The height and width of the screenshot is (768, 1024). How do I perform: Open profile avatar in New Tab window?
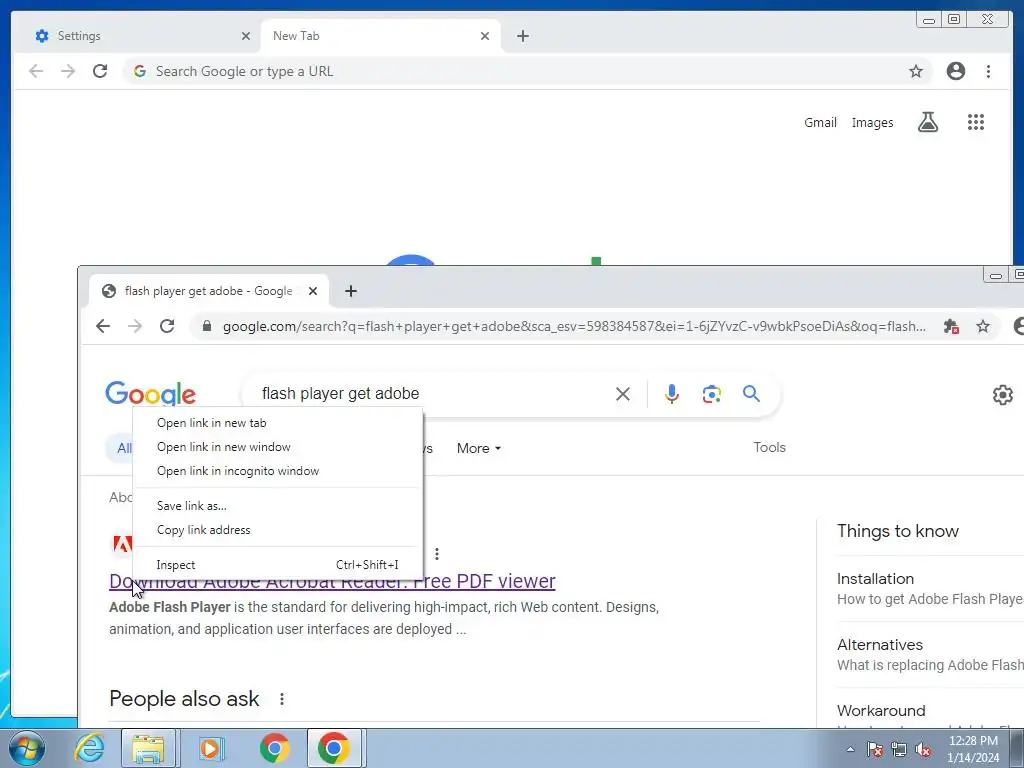point(955,71)
